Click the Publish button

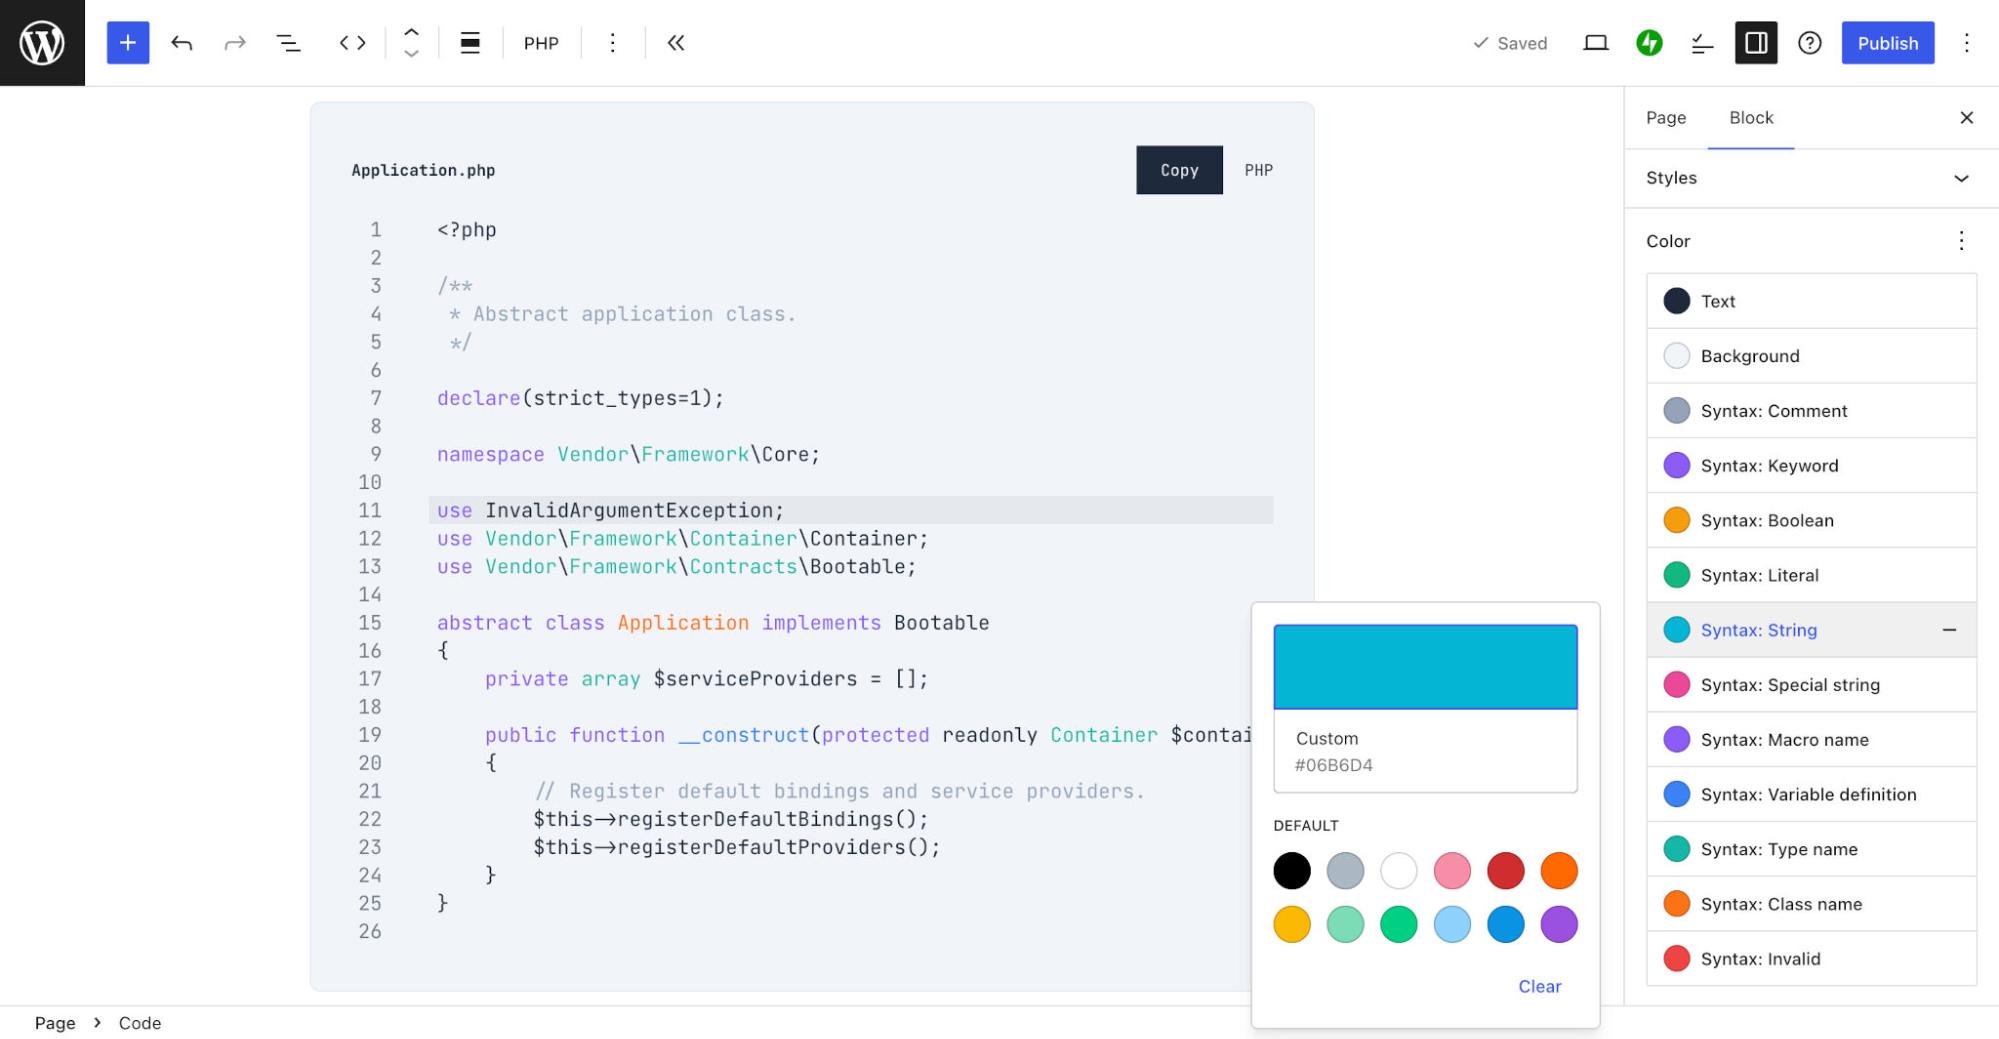pyautogui.click(x=1887, y=43)
